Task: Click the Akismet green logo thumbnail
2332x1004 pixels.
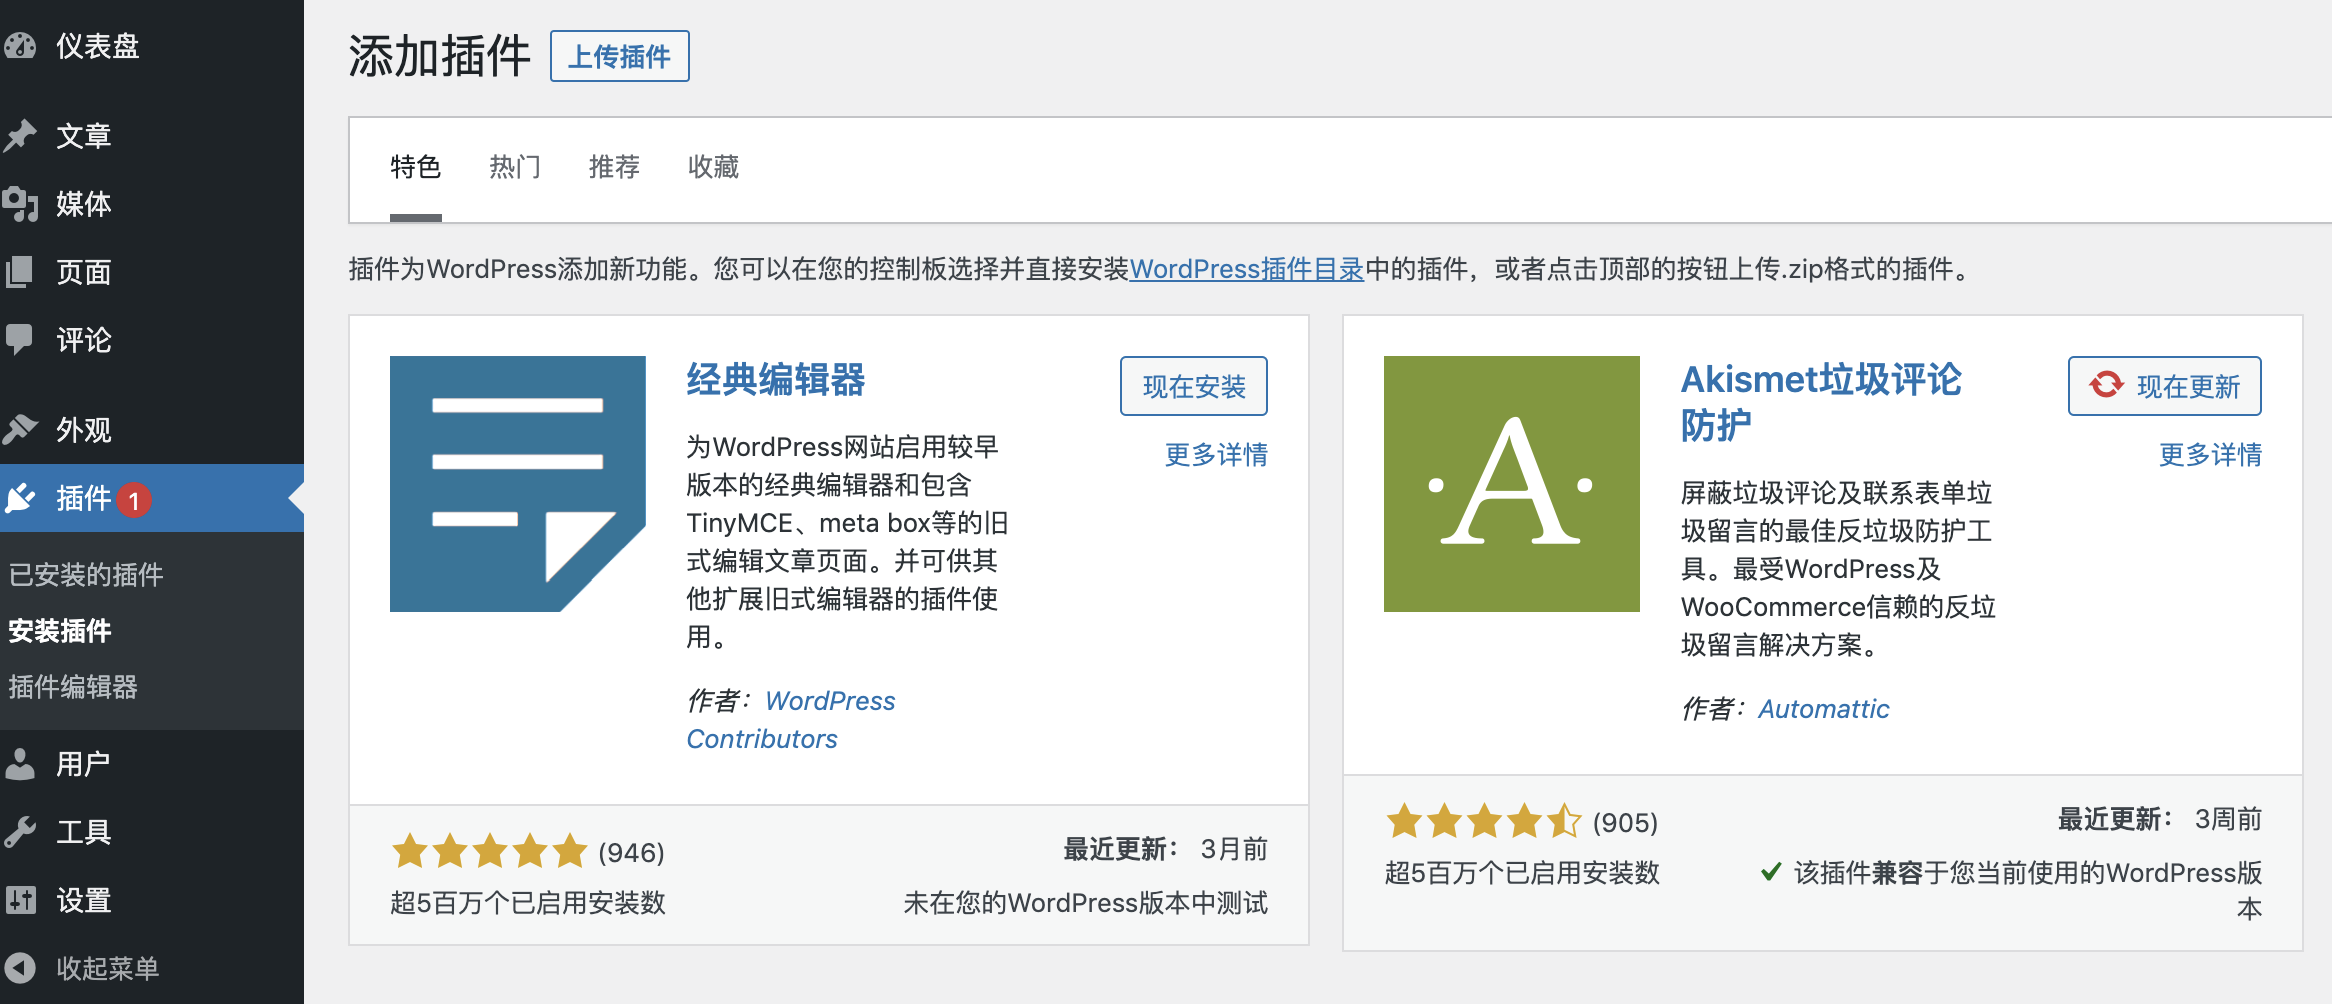Action: [1511, 484]
